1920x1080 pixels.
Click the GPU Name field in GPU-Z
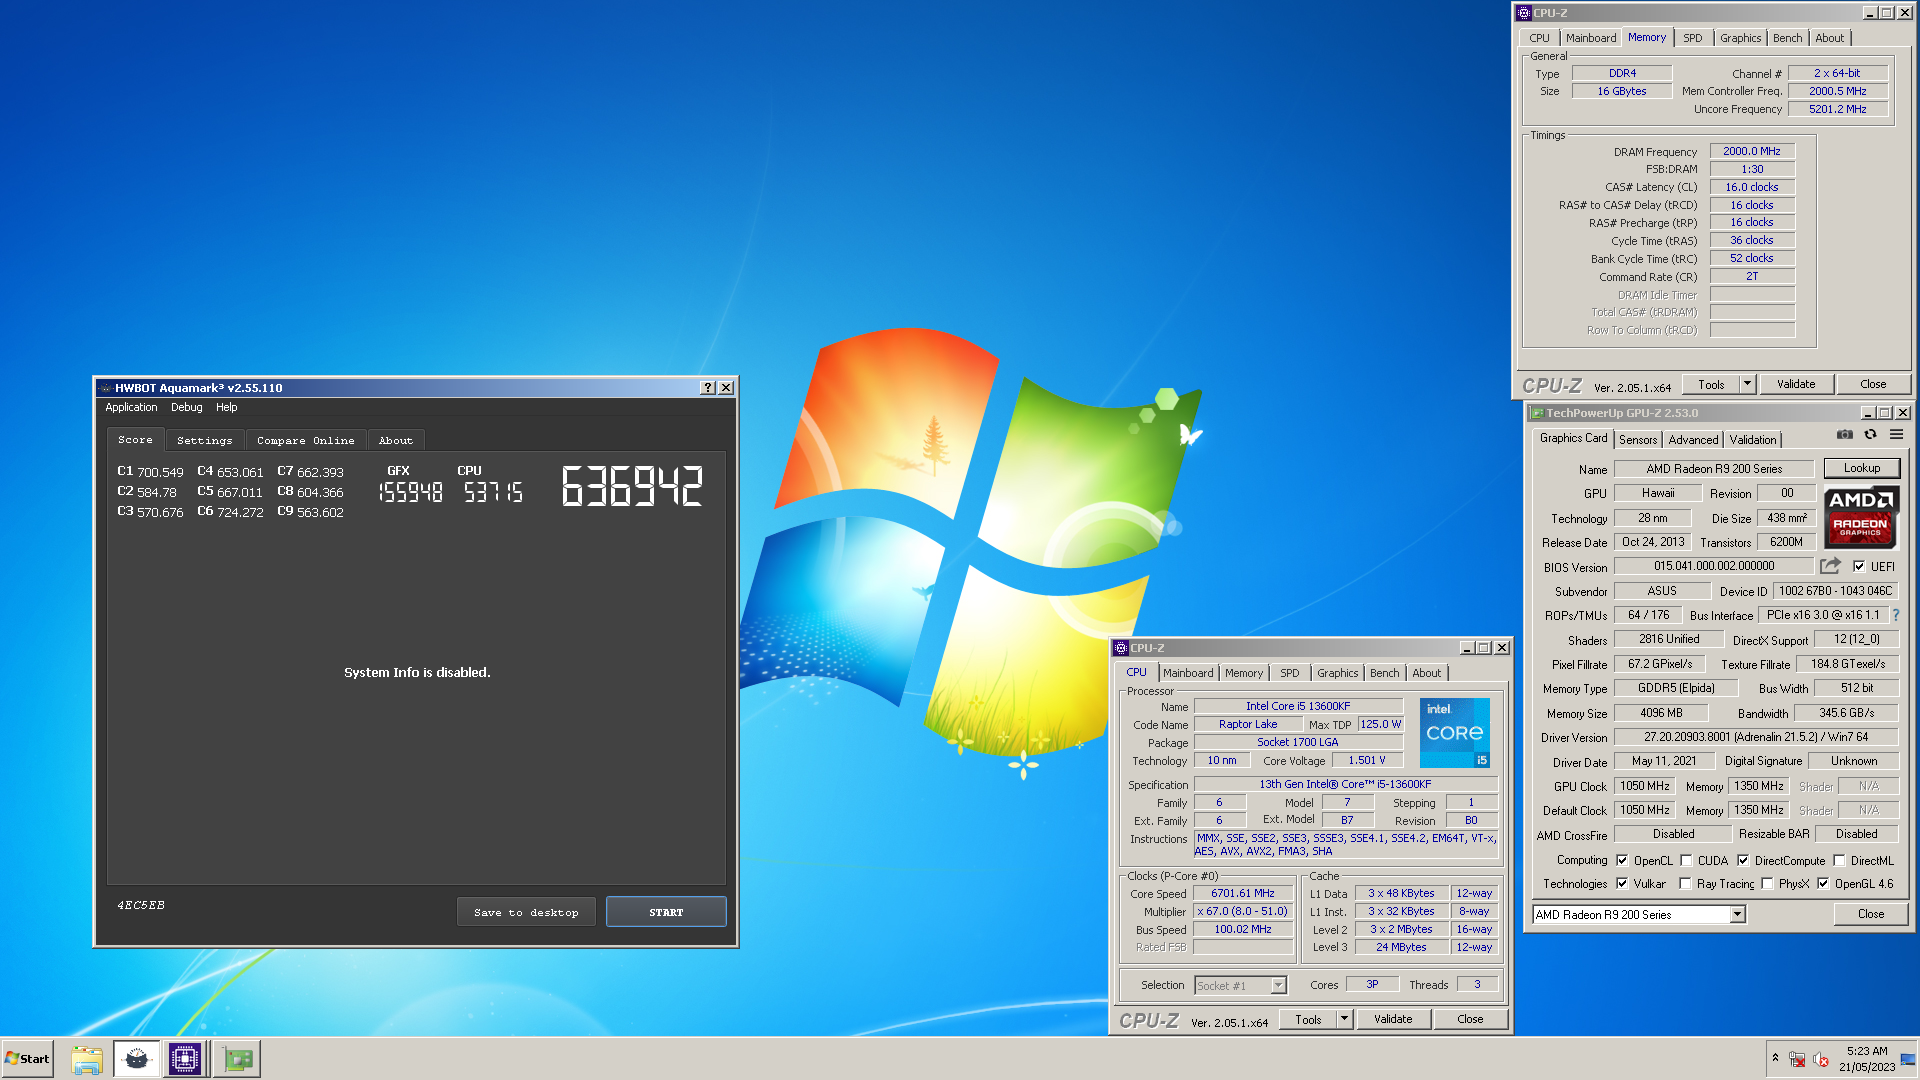(1714, 469)
